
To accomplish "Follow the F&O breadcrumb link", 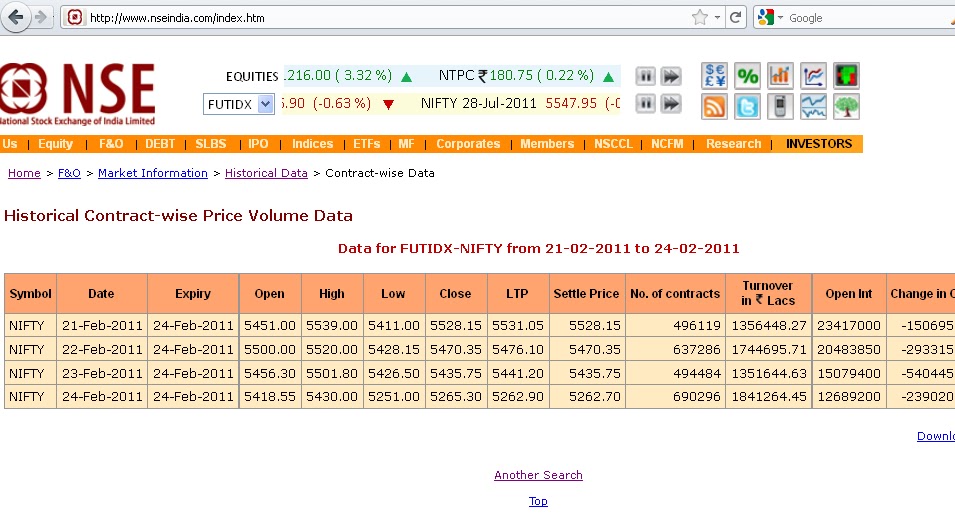I will [x=69, y=173].
